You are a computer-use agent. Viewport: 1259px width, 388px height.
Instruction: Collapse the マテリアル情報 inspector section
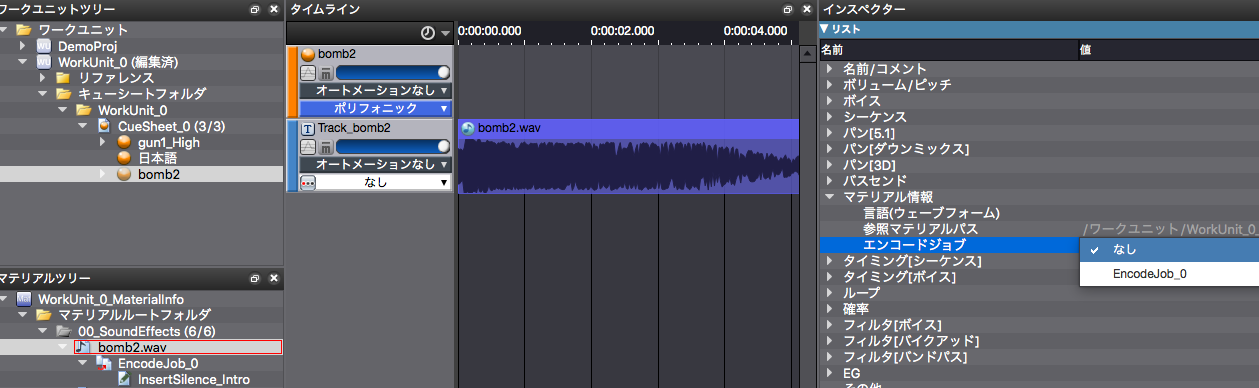[829, 197]
